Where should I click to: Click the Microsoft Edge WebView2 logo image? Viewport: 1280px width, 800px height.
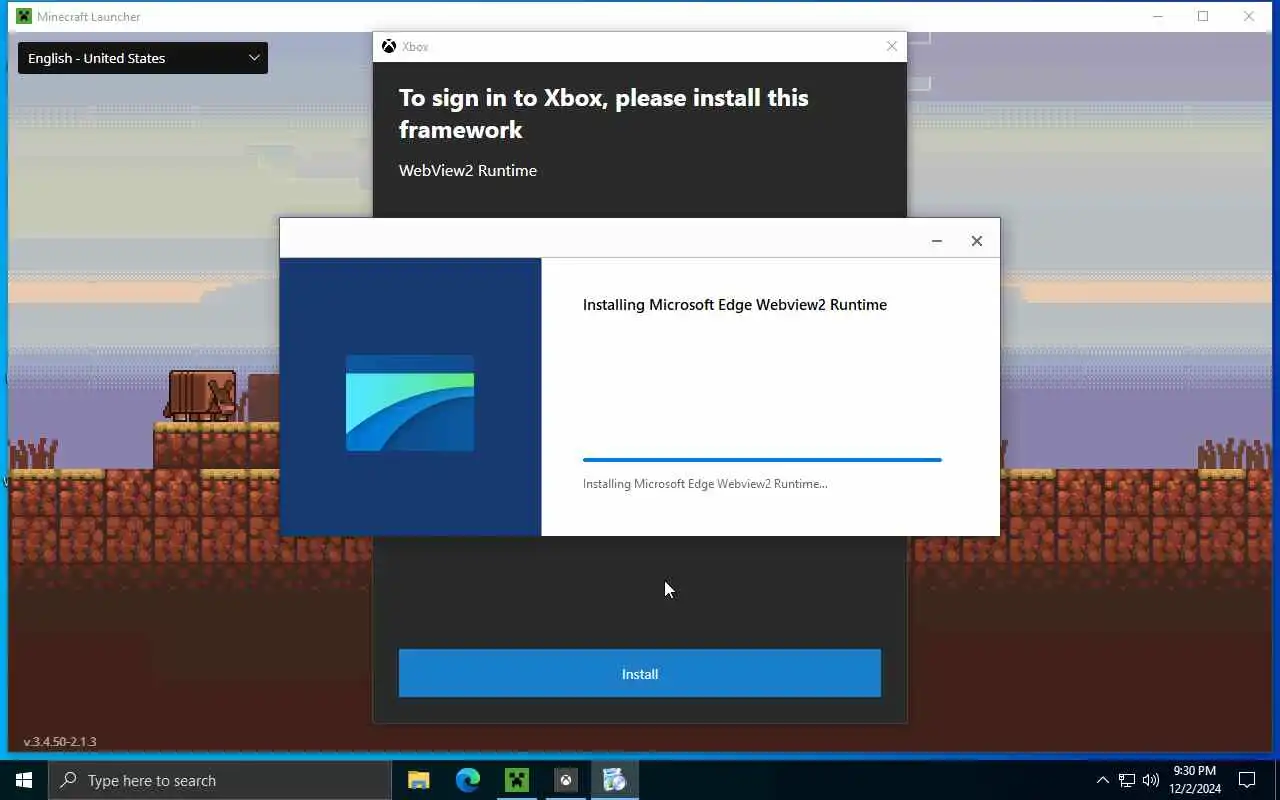click(410, 403)
